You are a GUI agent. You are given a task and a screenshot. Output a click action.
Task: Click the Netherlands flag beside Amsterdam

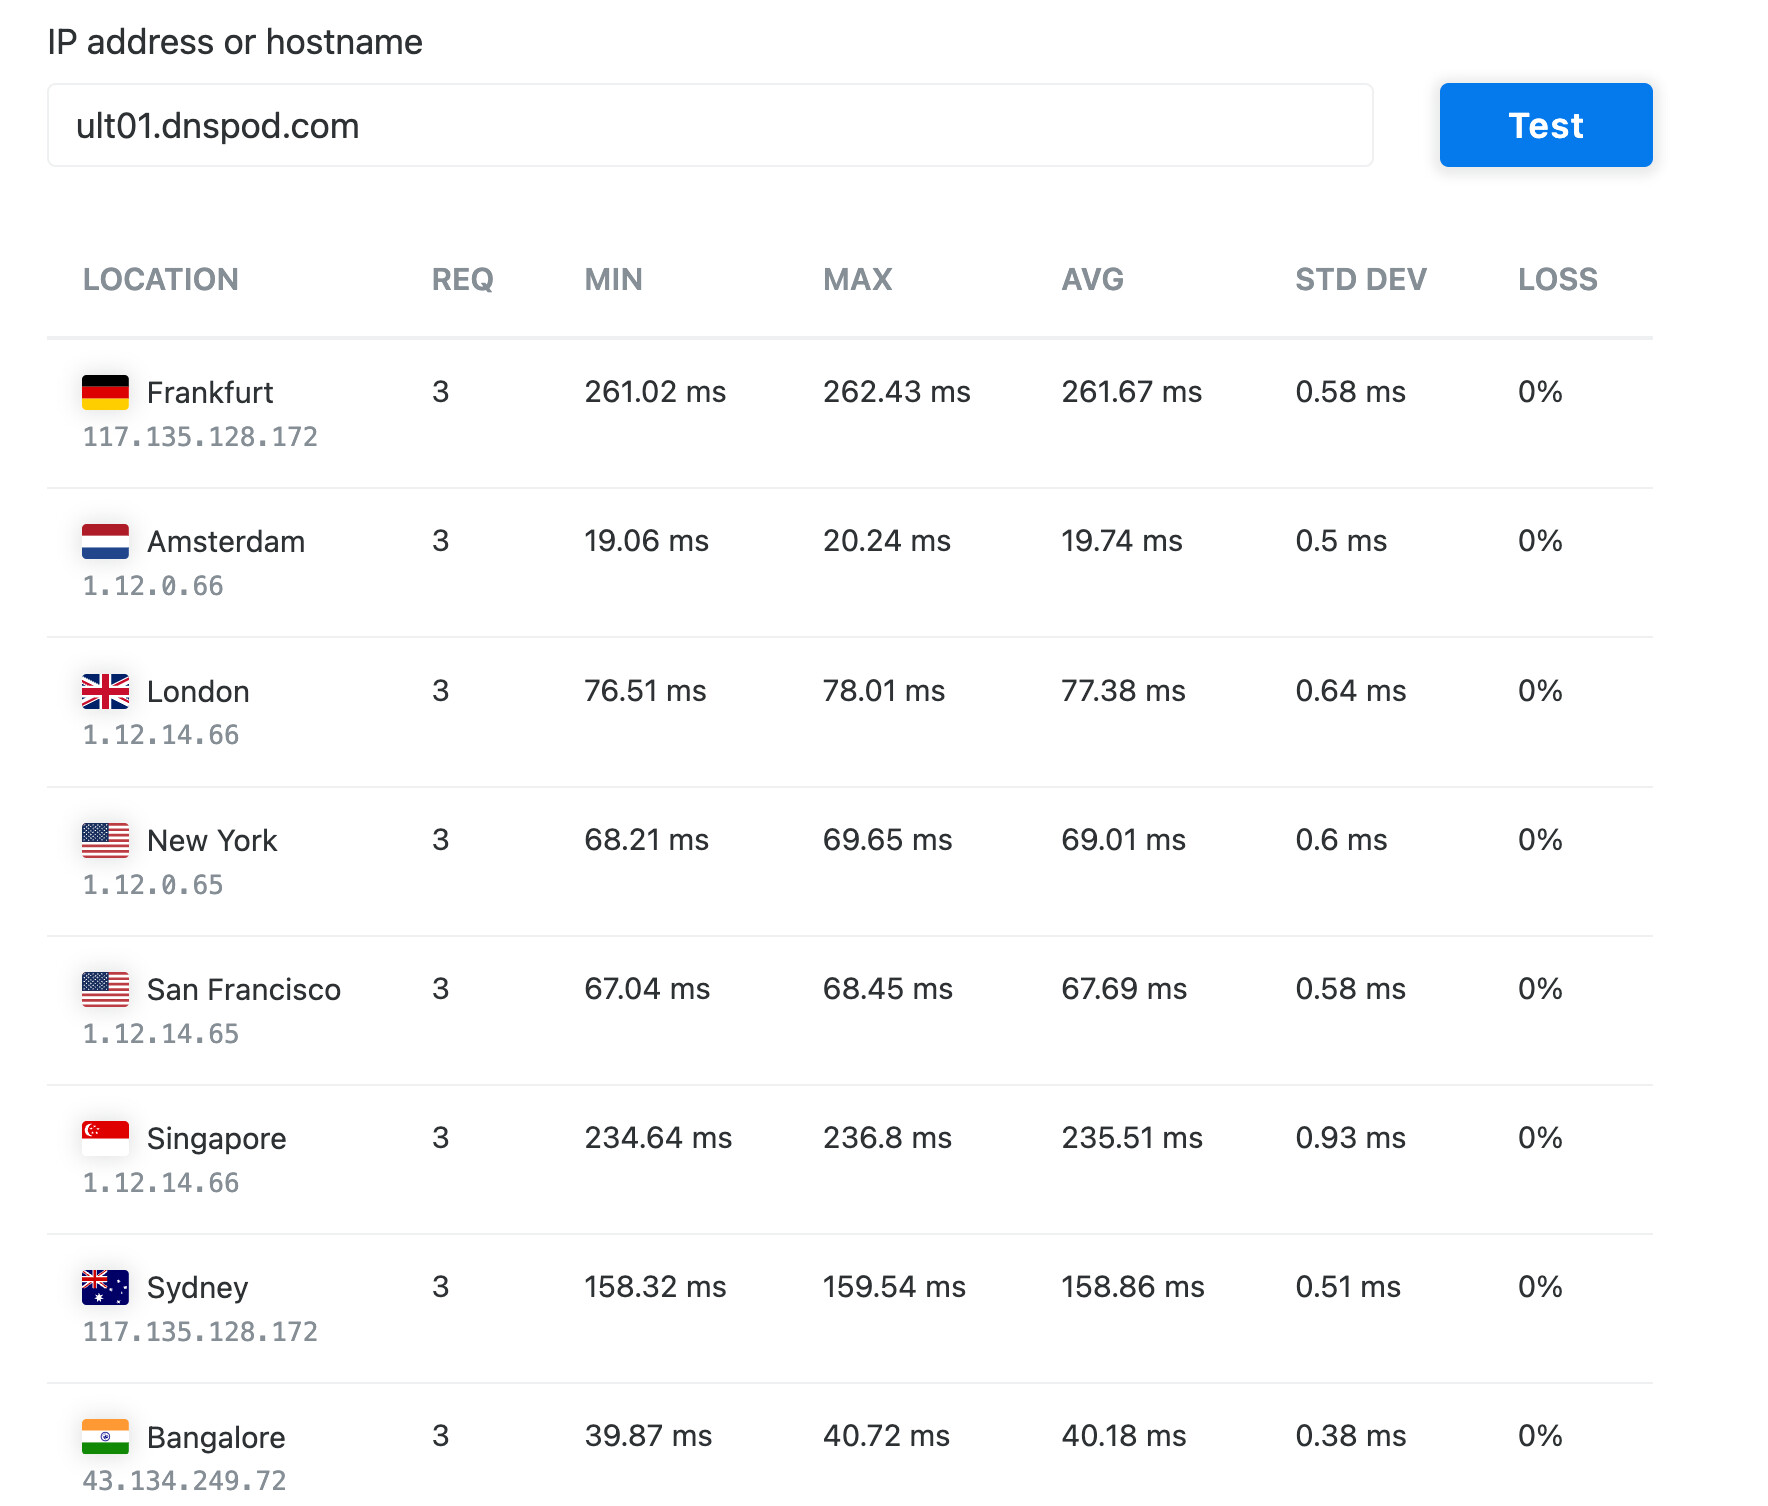point(105,541)
